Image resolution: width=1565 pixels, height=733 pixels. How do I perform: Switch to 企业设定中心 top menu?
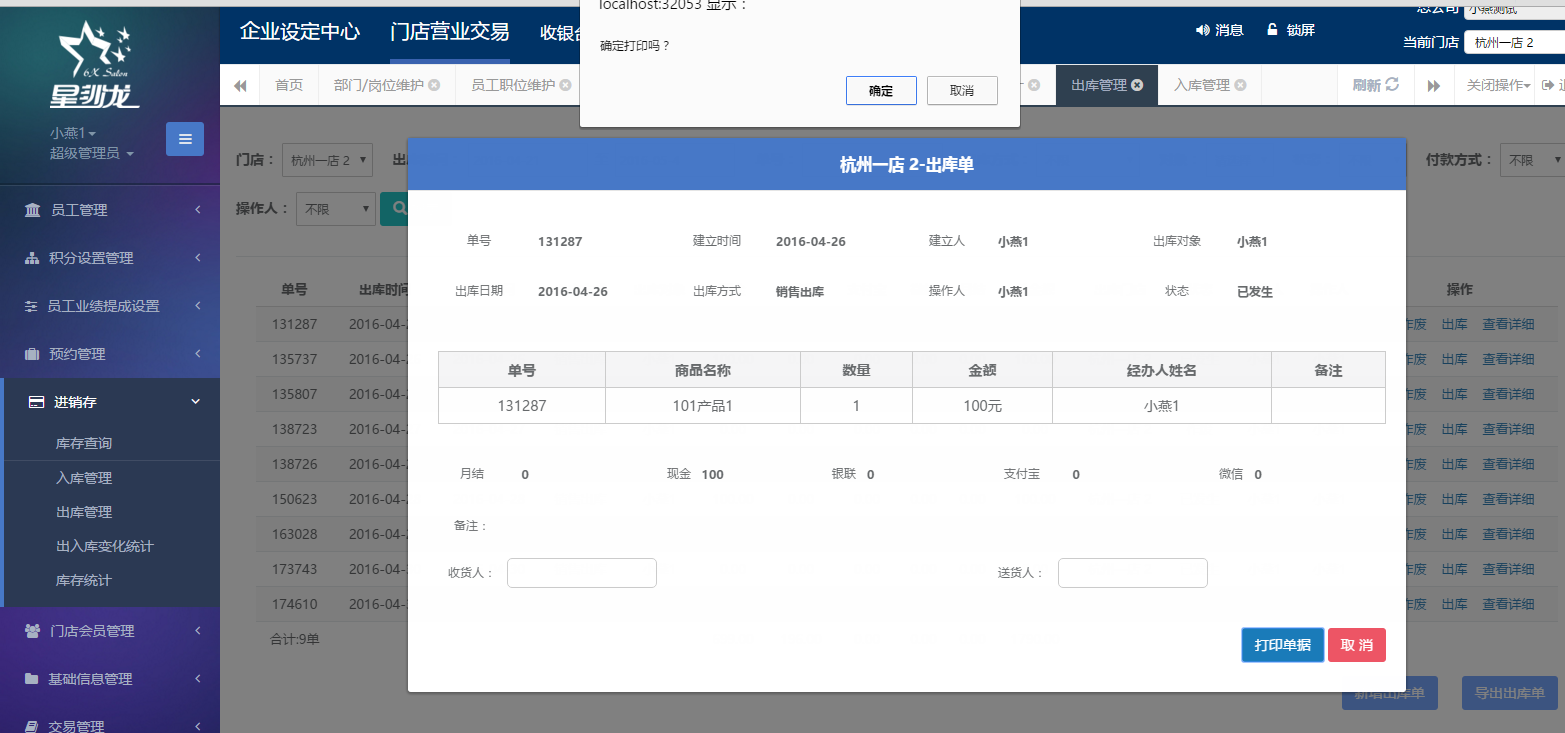(300, 31)
